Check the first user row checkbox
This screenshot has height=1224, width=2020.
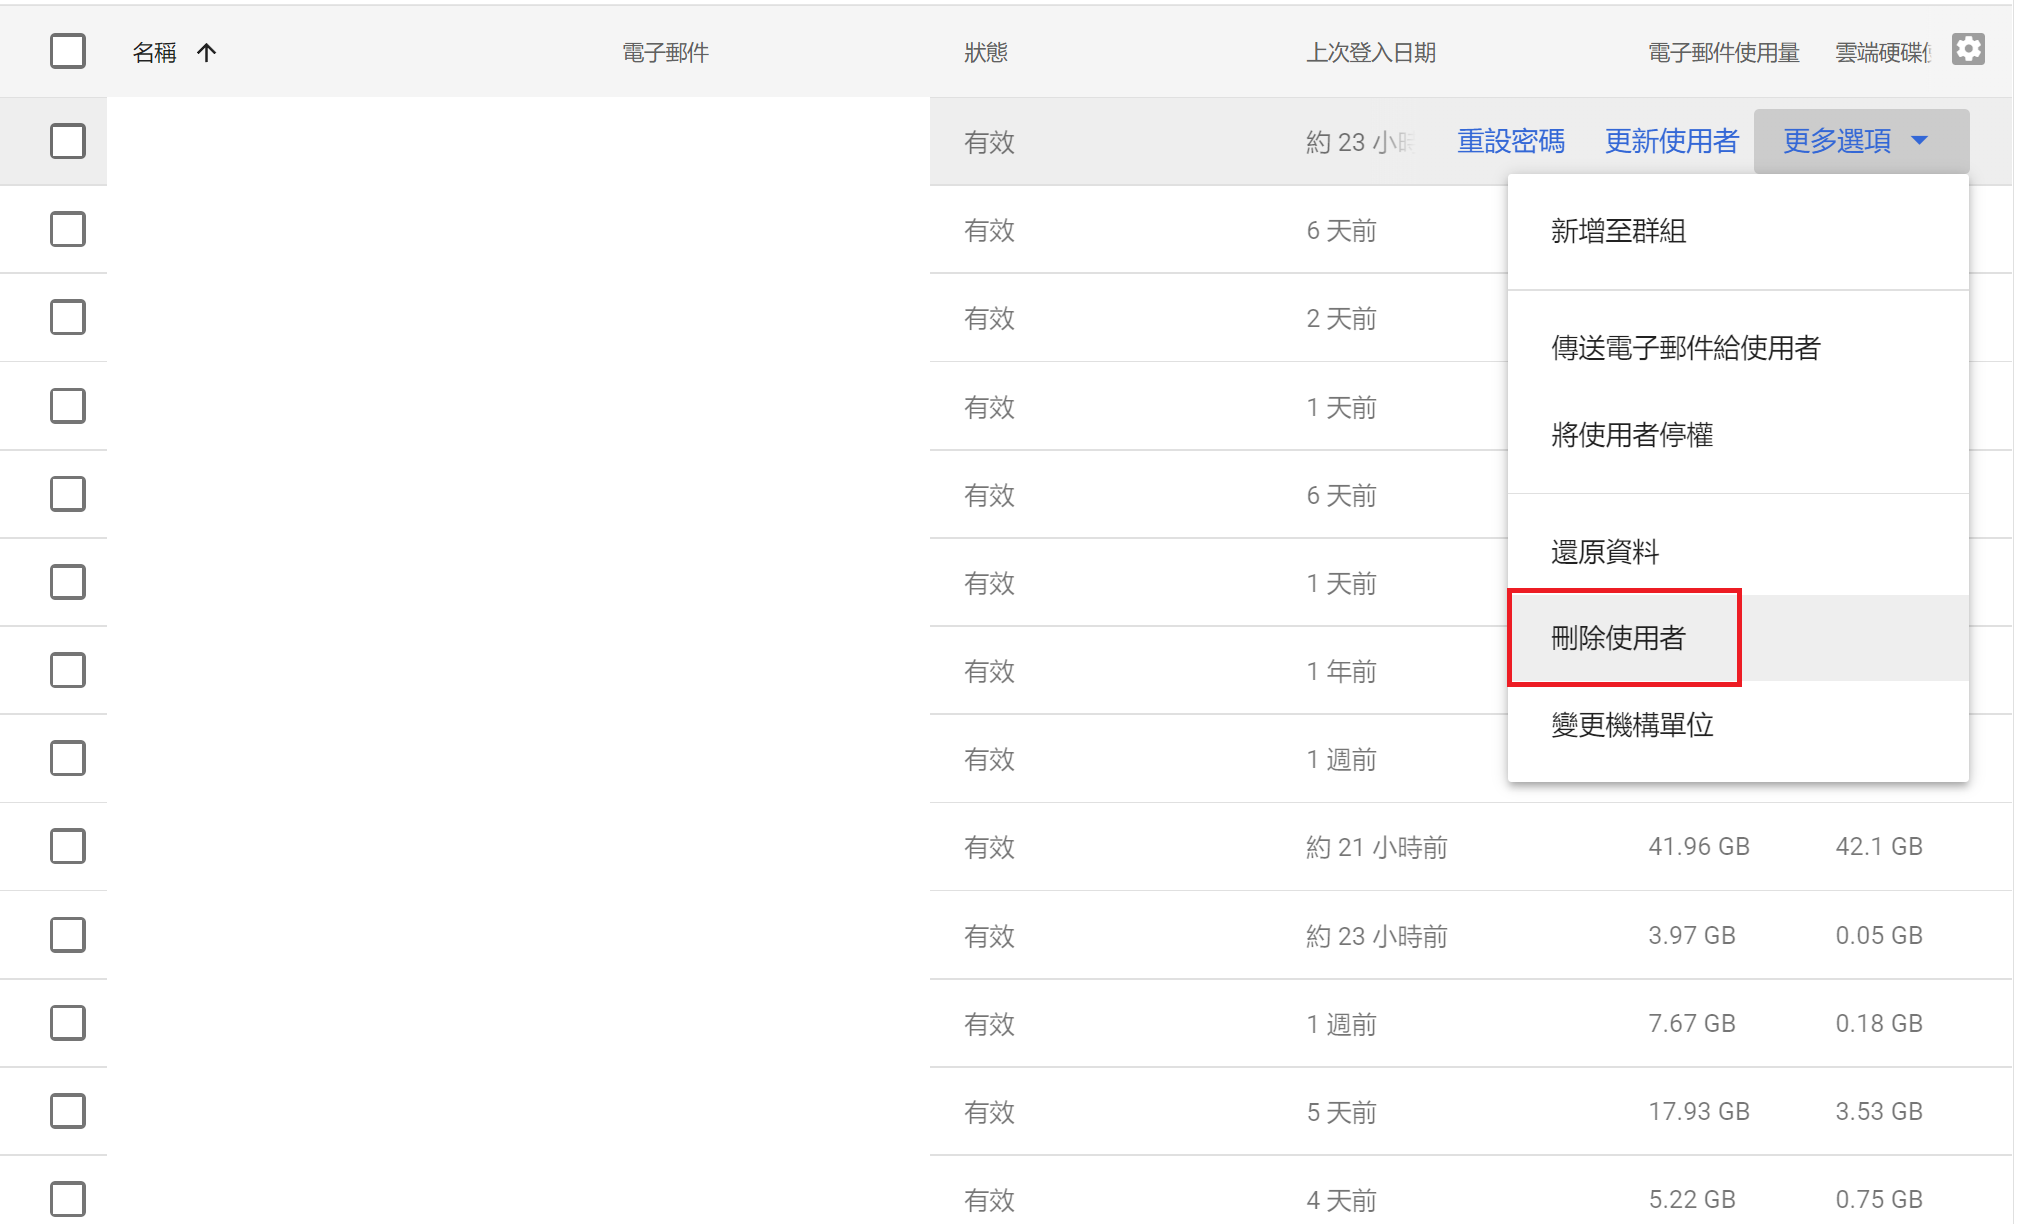click(x=68, y=141)
